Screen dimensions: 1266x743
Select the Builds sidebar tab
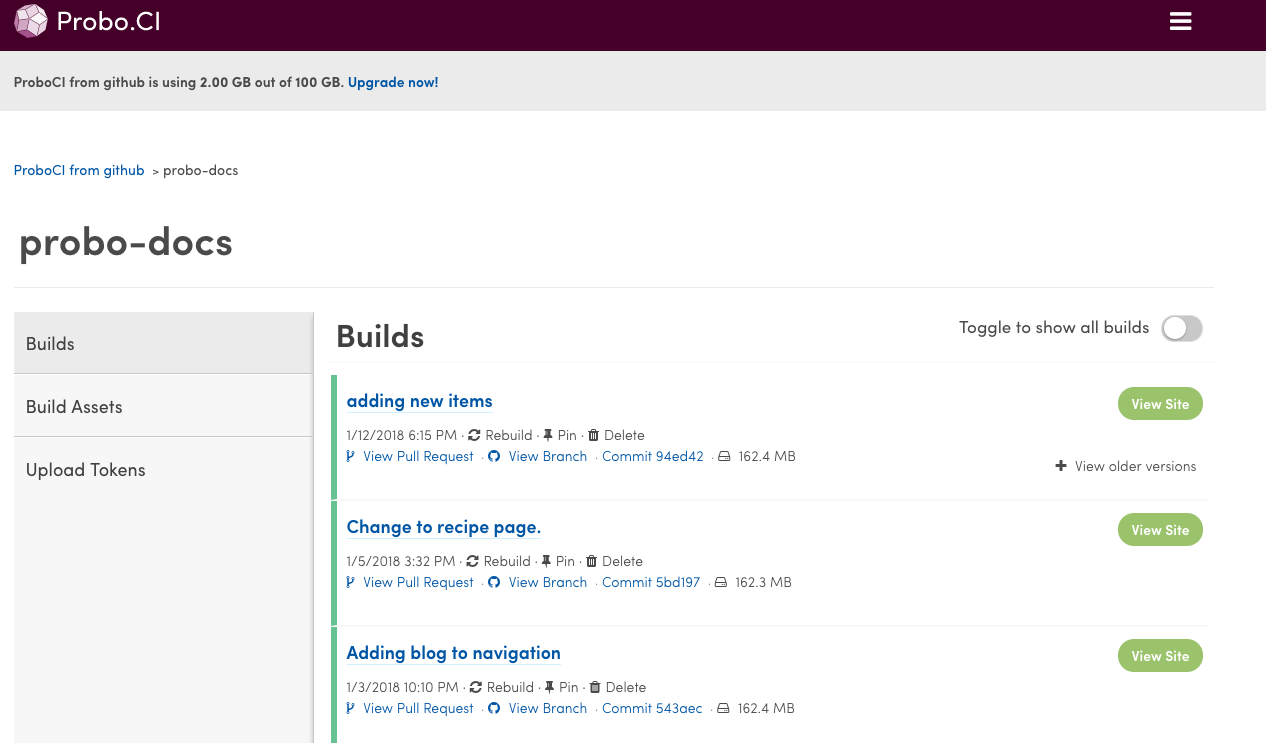(x=164, y=343)
